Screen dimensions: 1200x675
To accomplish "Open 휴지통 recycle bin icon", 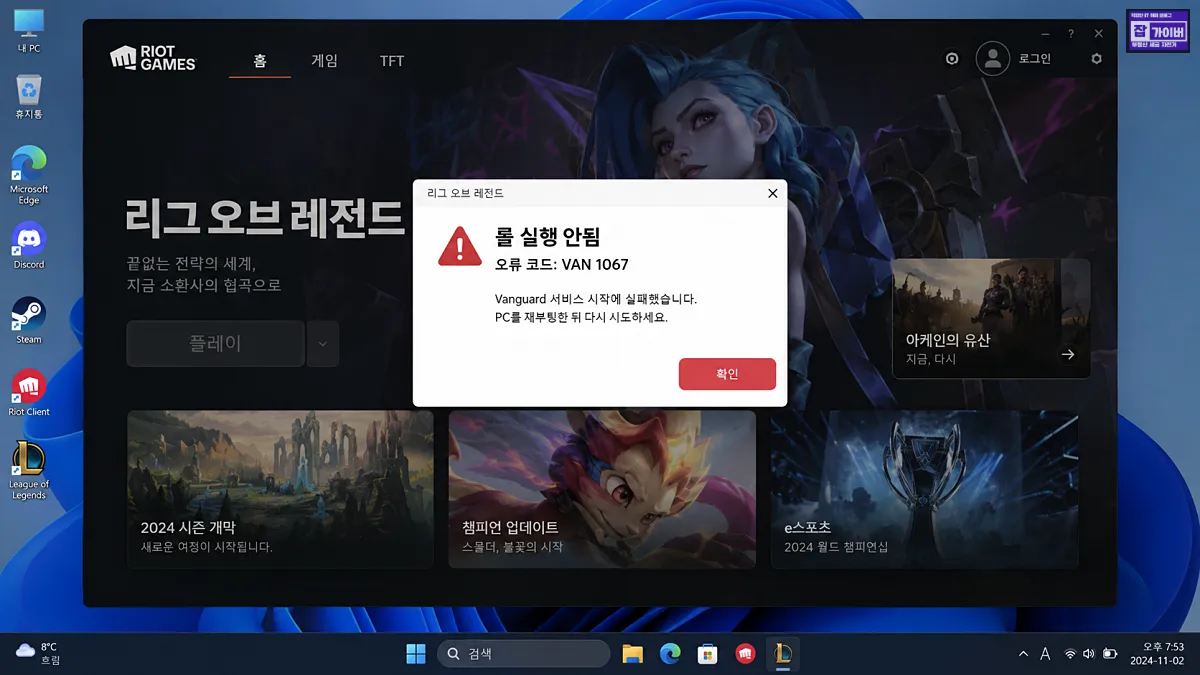I will [x=29, y=97].
